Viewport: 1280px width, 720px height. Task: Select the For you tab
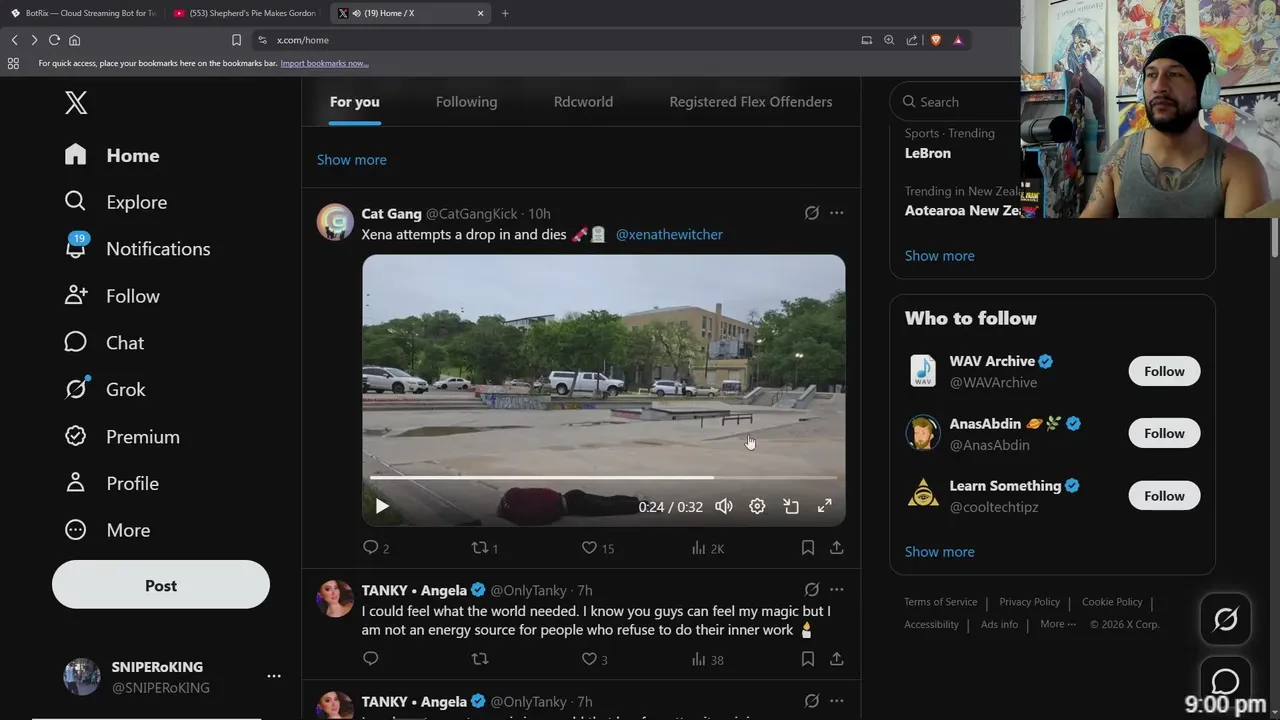pos(355,102)
